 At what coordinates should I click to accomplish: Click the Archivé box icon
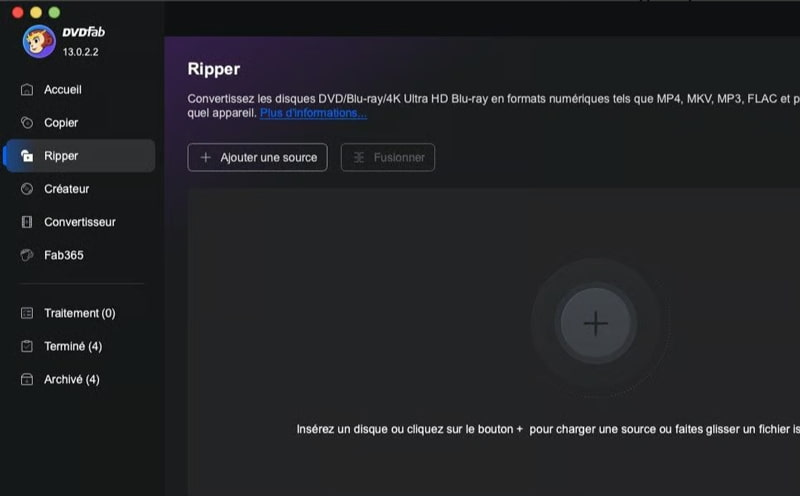coord(27,379)
